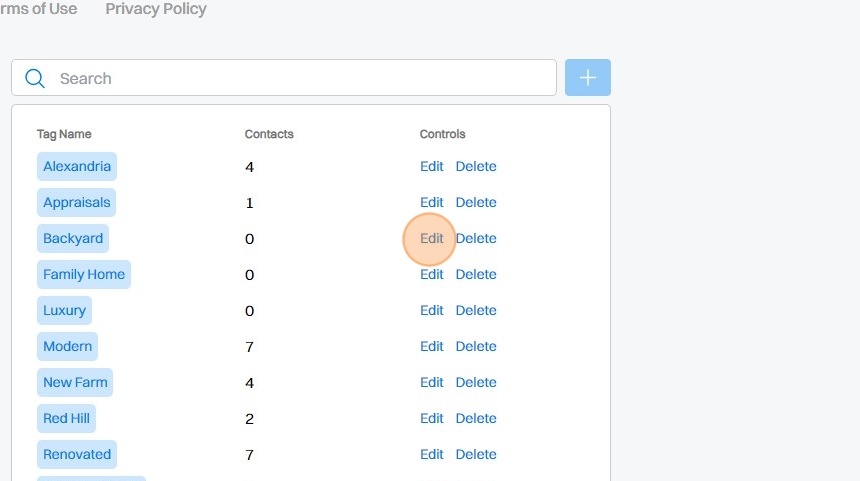Delete the Family Home tag
Screen dimensions: 860x481
pos(476,274)
